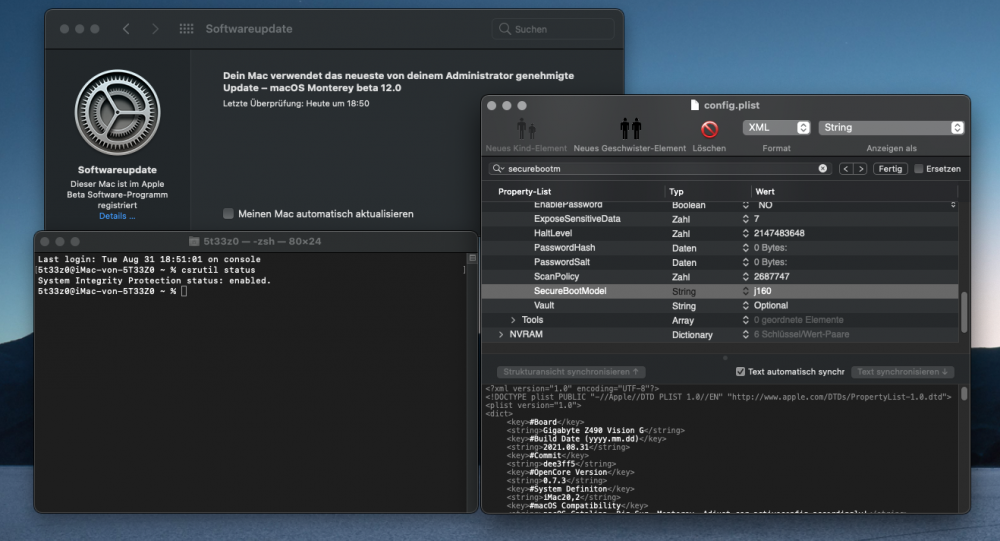Open the String Anzeigen als dropdown
Image resolution: width=1000 pixels, height=541 pixels.
[x=891, y=128]
